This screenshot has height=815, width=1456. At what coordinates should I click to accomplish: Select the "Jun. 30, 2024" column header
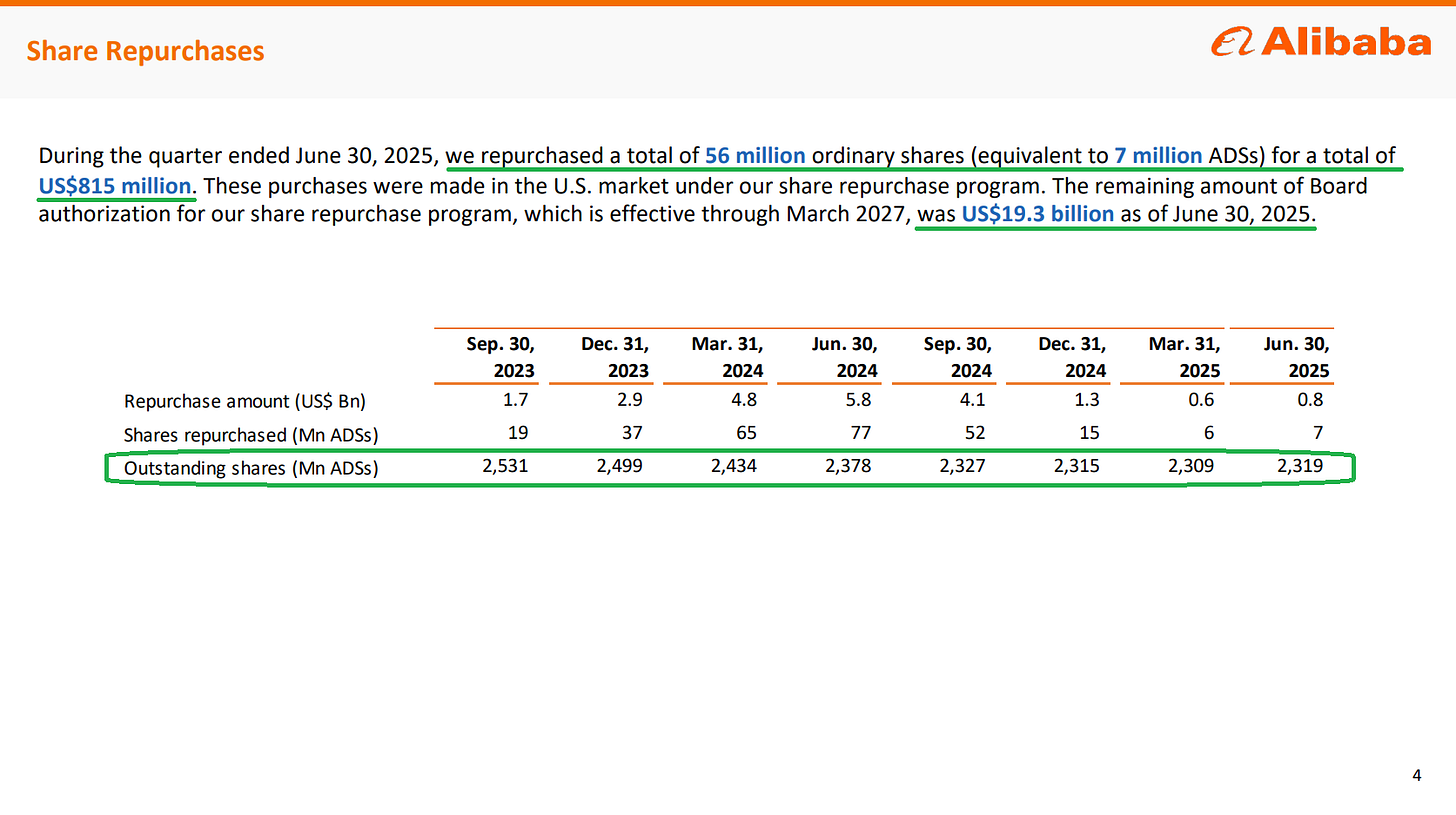(844, 357)
